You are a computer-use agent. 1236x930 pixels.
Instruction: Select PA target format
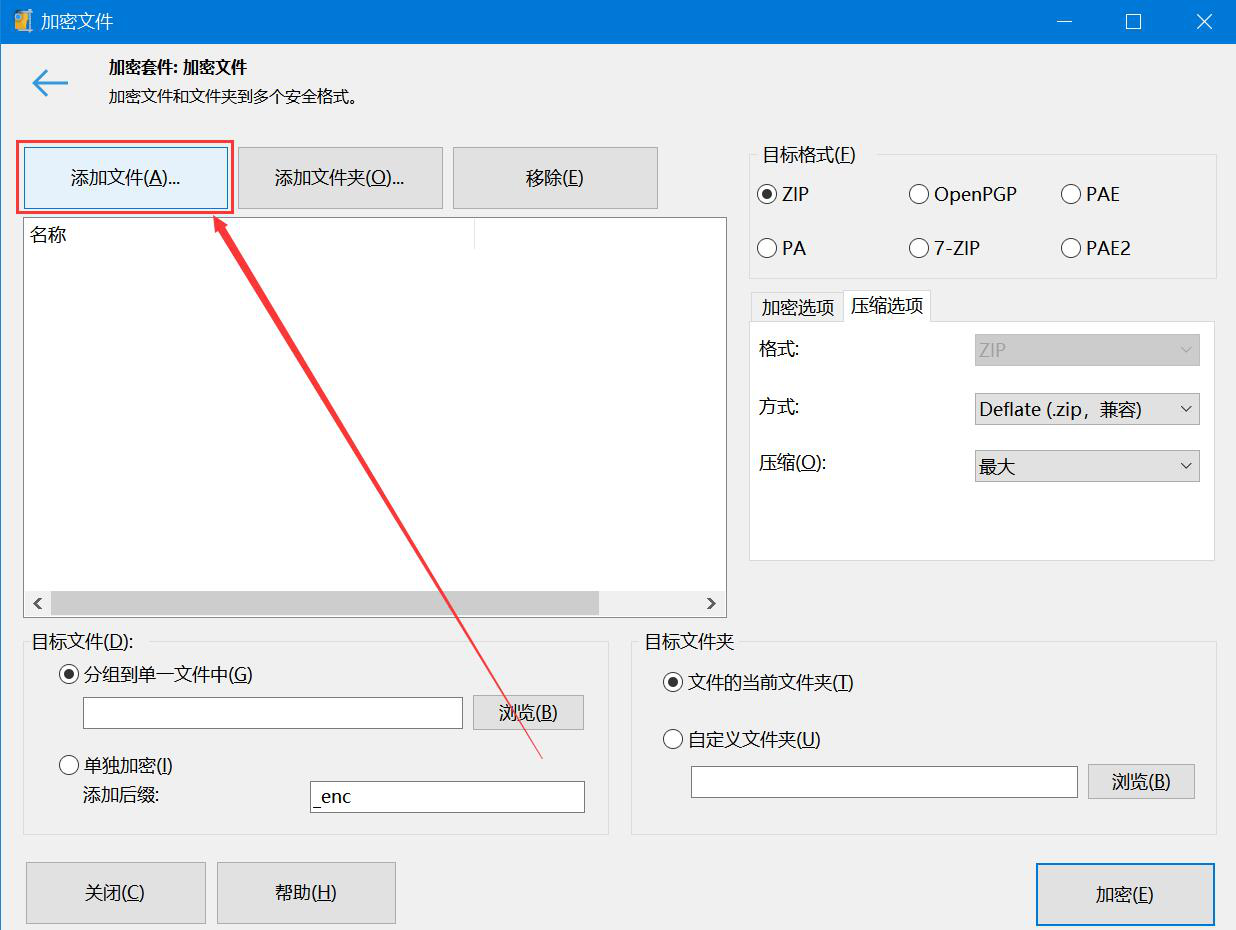(783, 248)
